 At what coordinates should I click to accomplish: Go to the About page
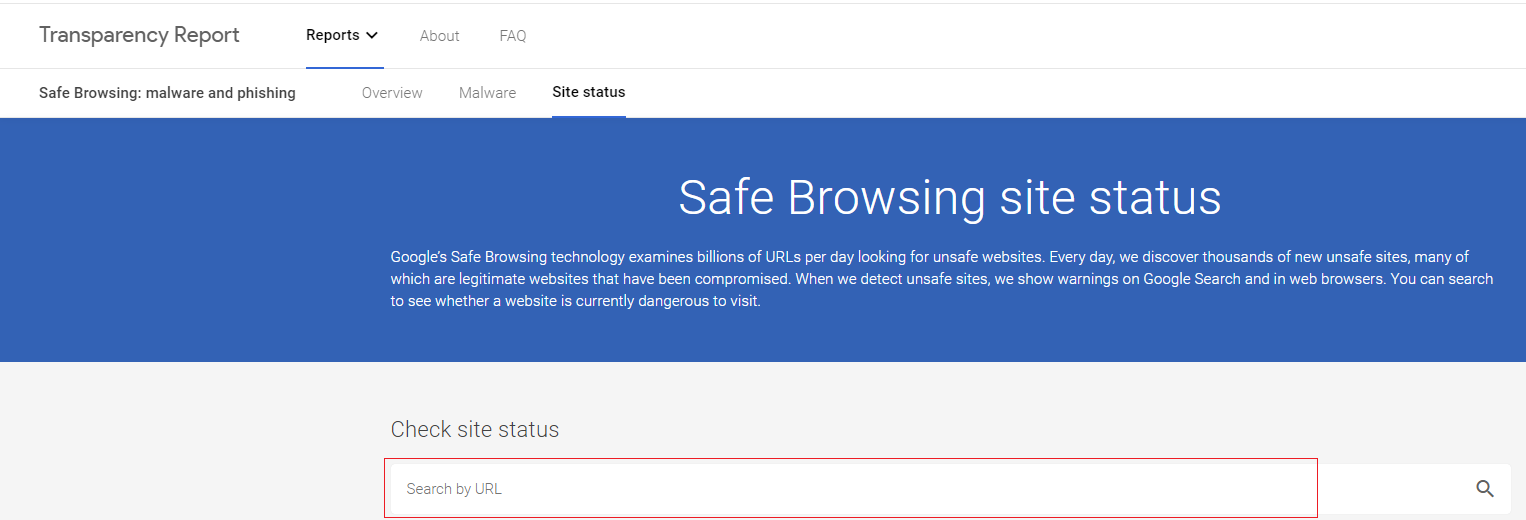coord(439,36)
